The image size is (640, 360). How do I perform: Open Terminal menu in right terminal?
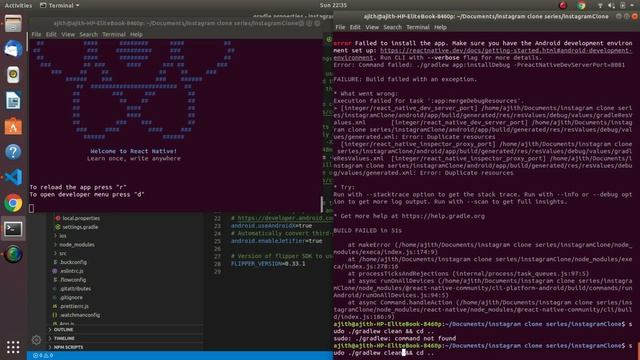[x=418, y=27]
